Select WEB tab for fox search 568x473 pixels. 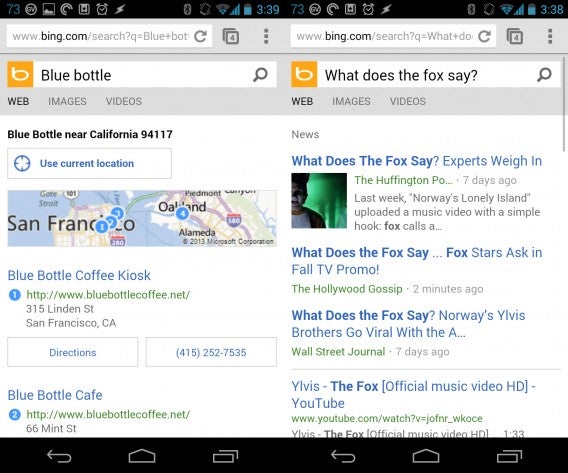(302, 101)
